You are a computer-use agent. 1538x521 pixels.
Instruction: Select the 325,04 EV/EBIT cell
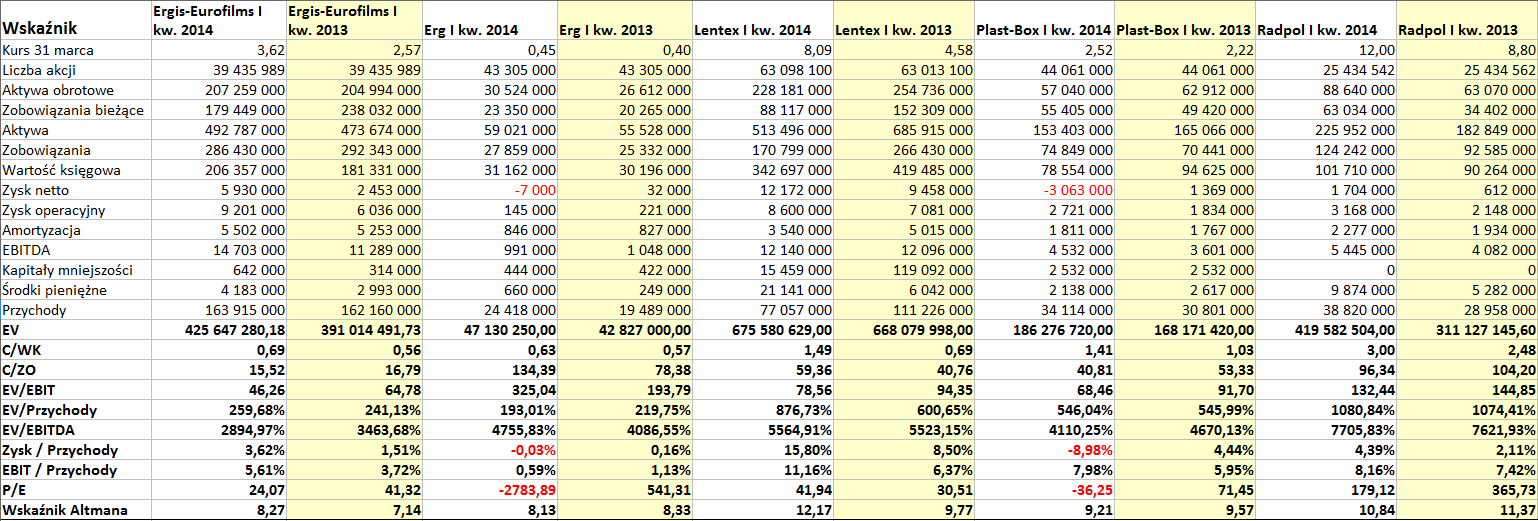coord(488,390)
